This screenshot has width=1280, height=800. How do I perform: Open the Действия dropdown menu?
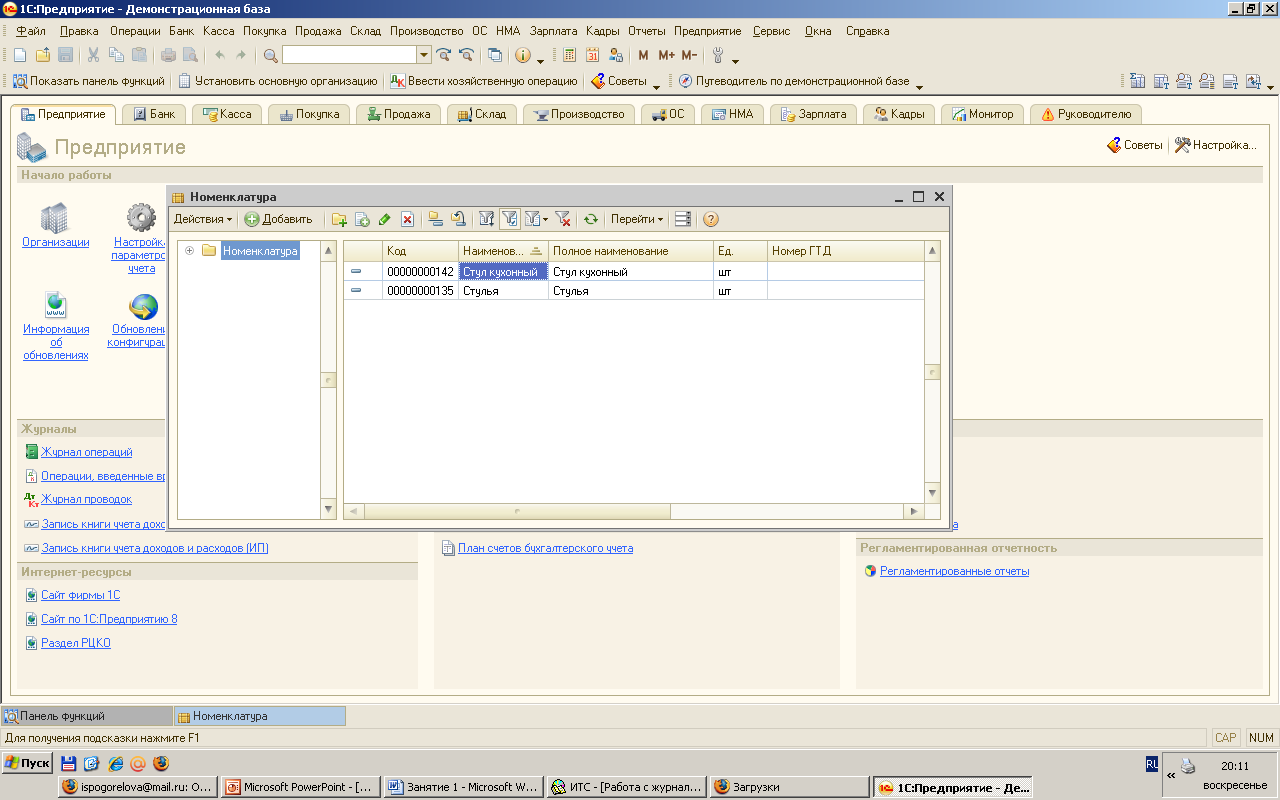(203, 219)
